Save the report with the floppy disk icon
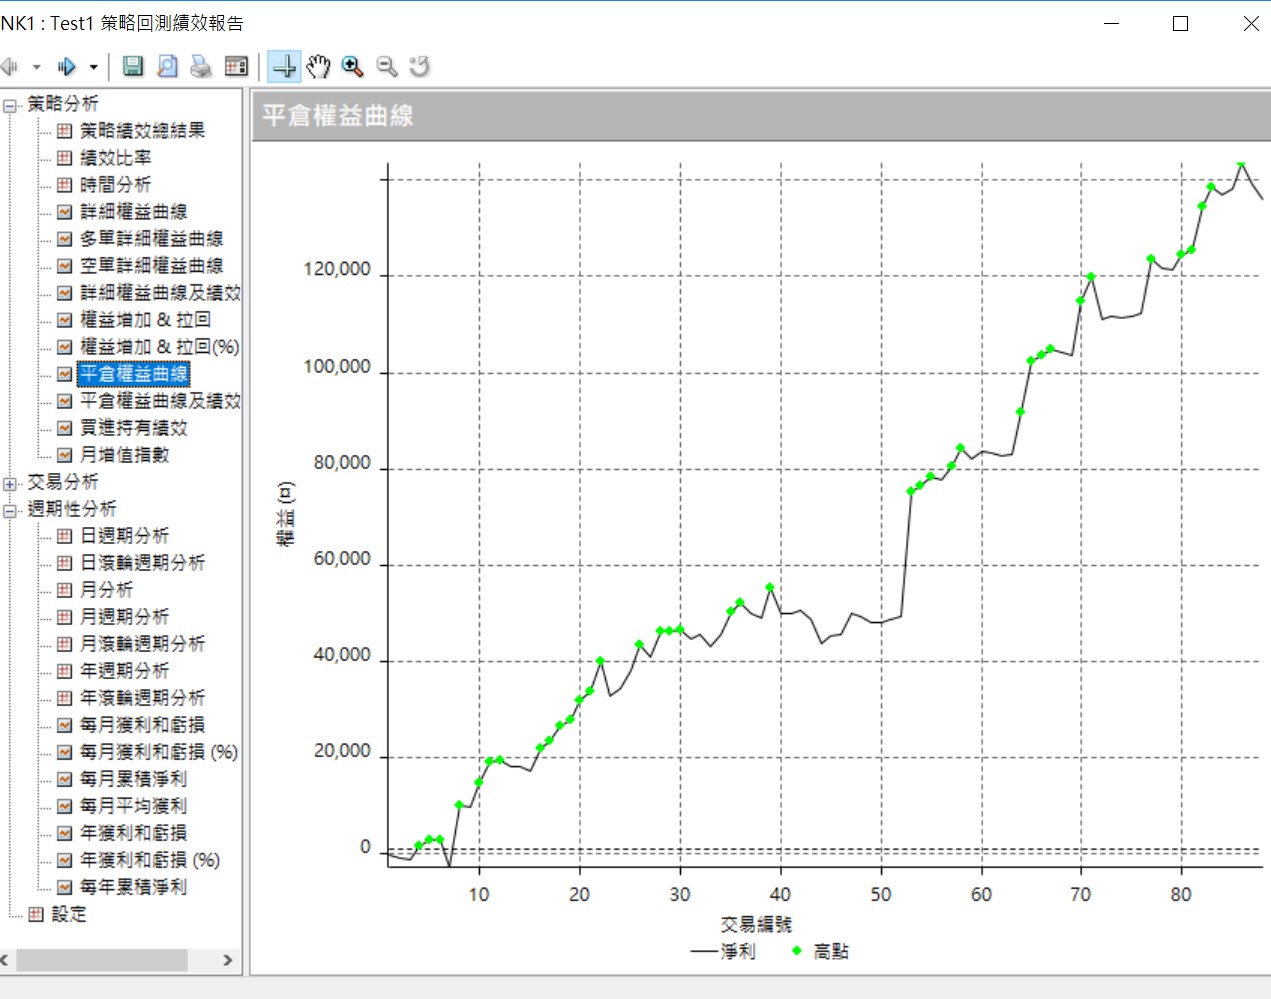 (x=133, y=66)
